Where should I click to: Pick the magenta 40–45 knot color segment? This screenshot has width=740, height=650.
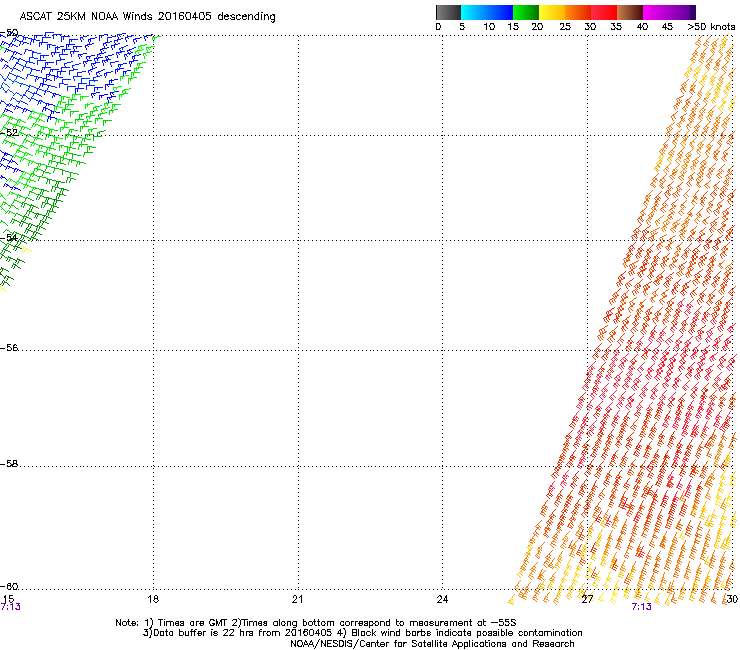[x=656, y=12]
